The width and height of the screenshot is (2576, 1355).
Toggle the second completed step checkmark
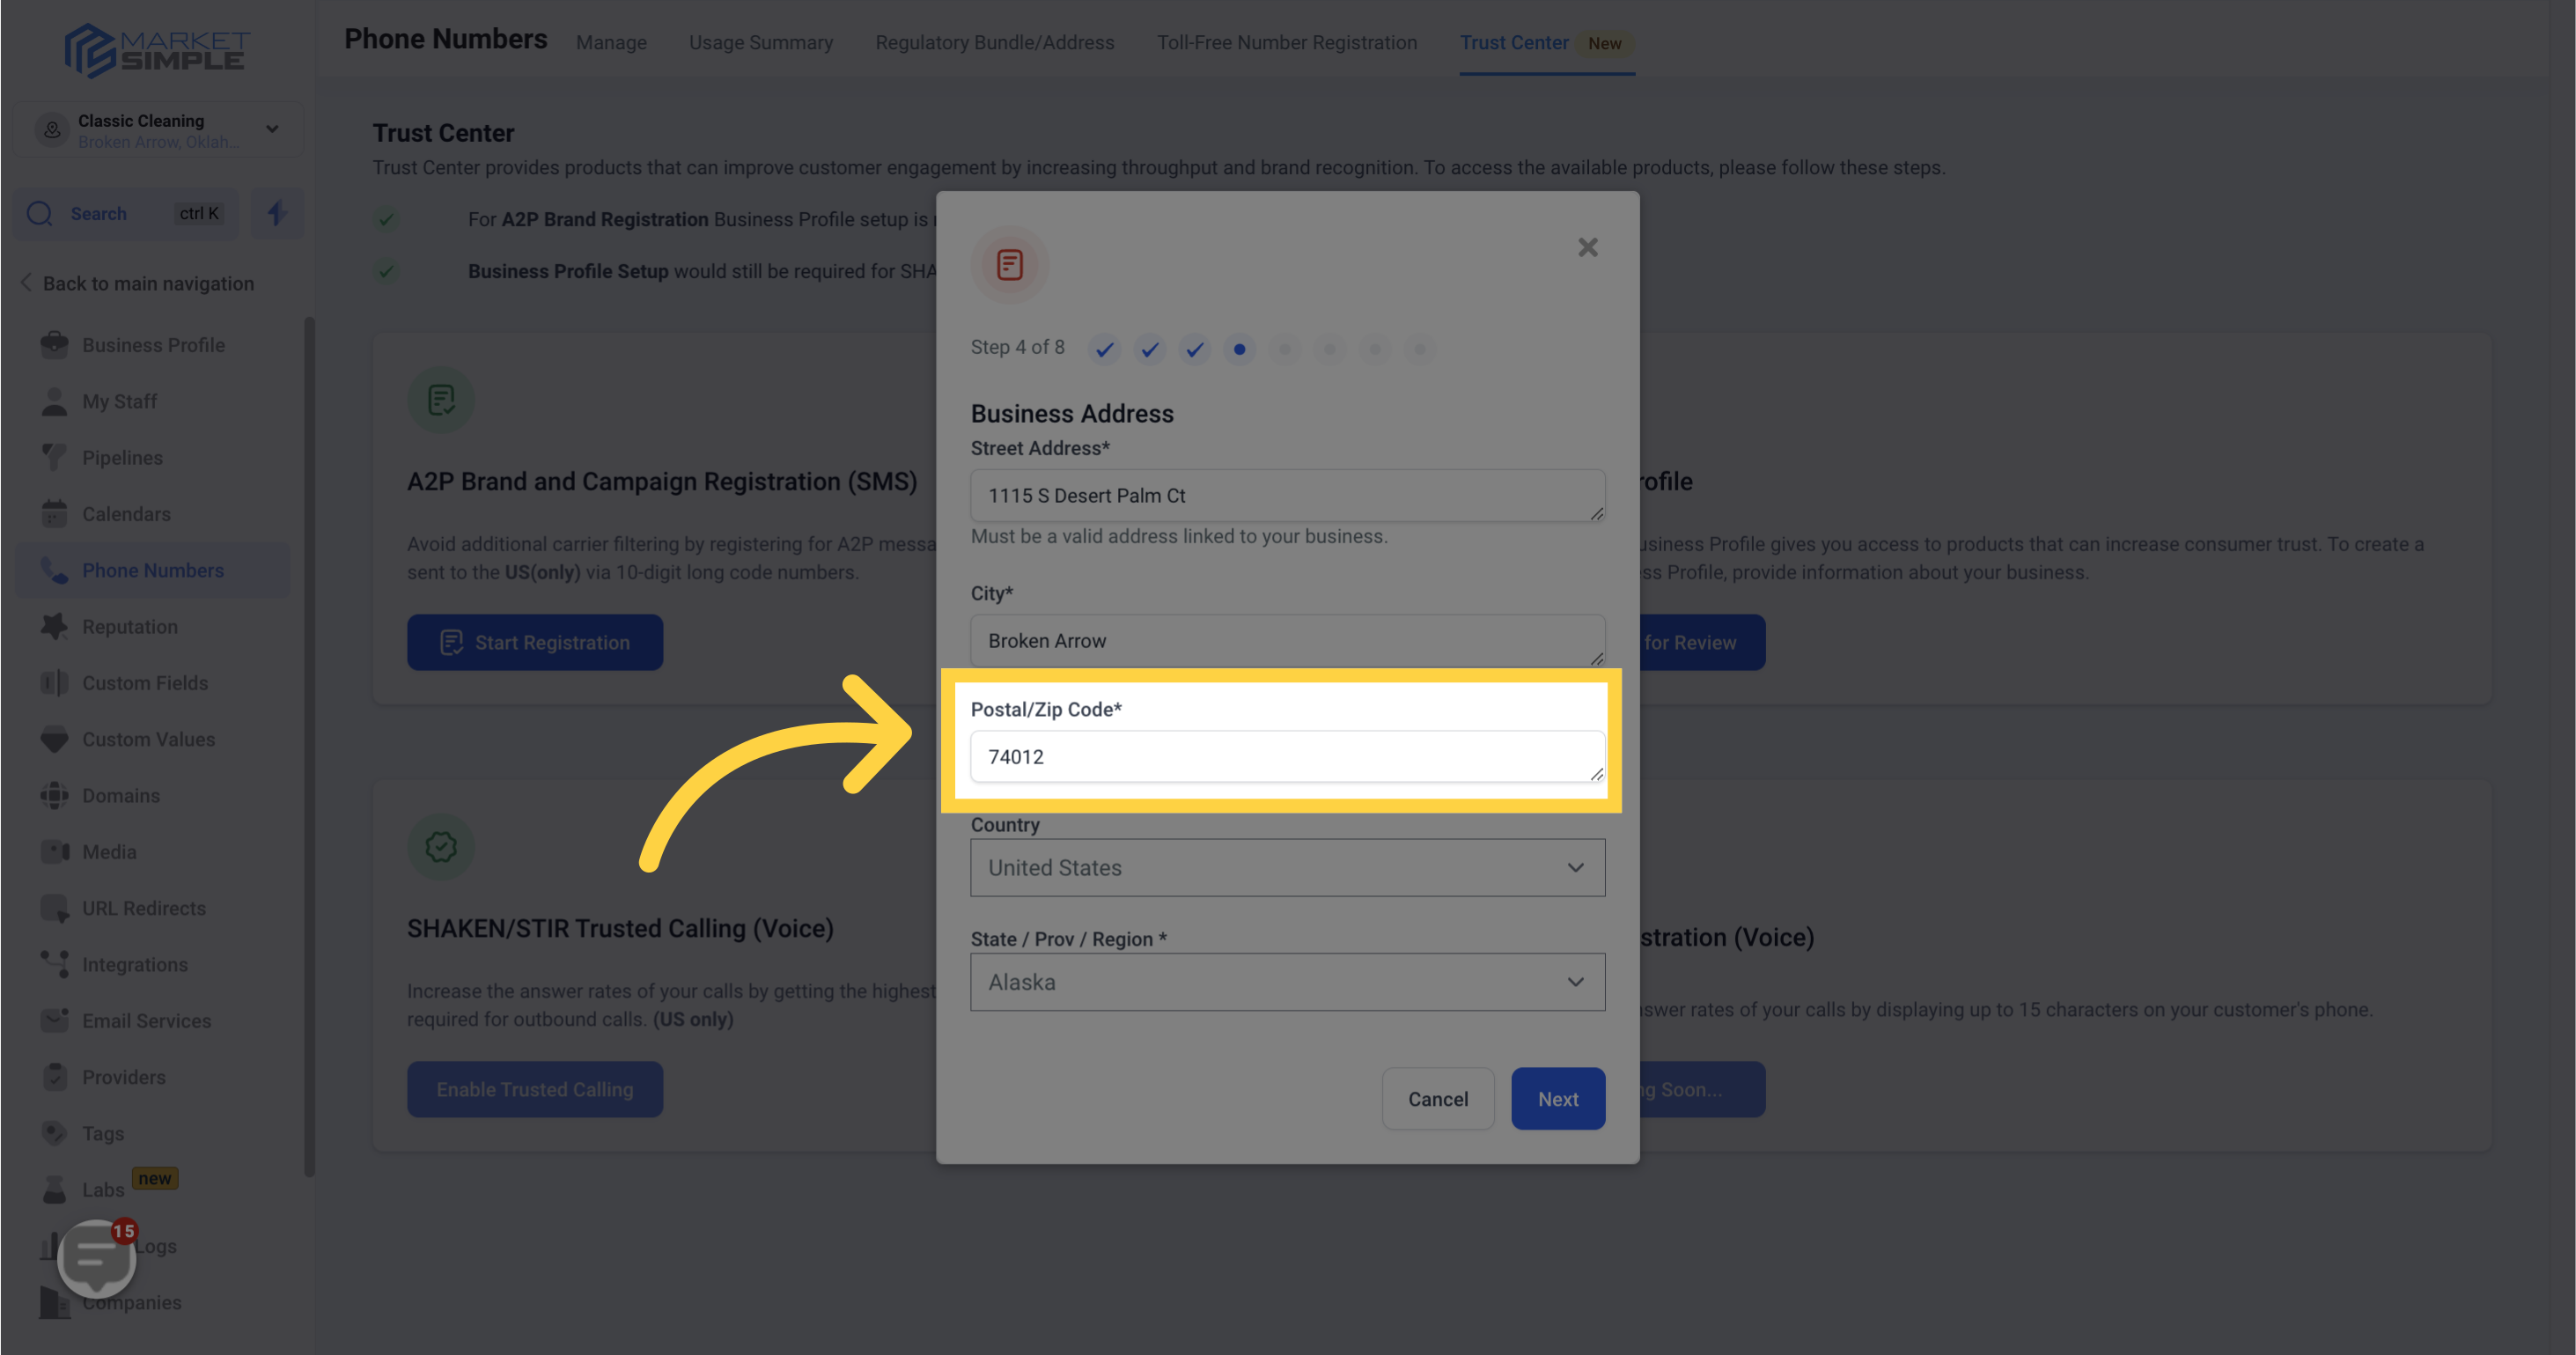(1148, 348)
